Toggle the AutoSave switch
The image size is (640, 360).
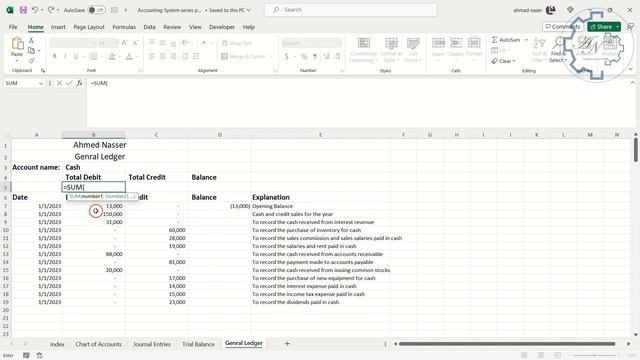[96, 10]
